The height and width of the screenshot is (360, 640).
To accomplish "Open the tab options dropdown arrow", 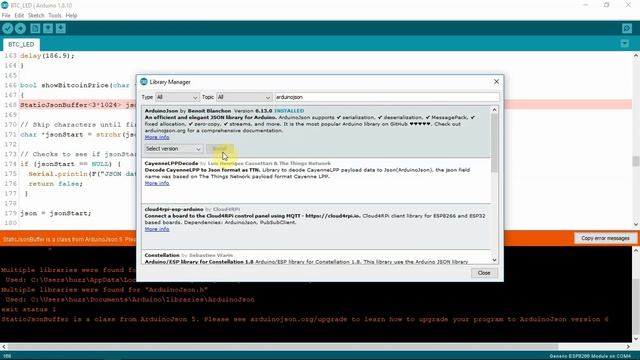I will pyautogui.click(x=624, y=44).
